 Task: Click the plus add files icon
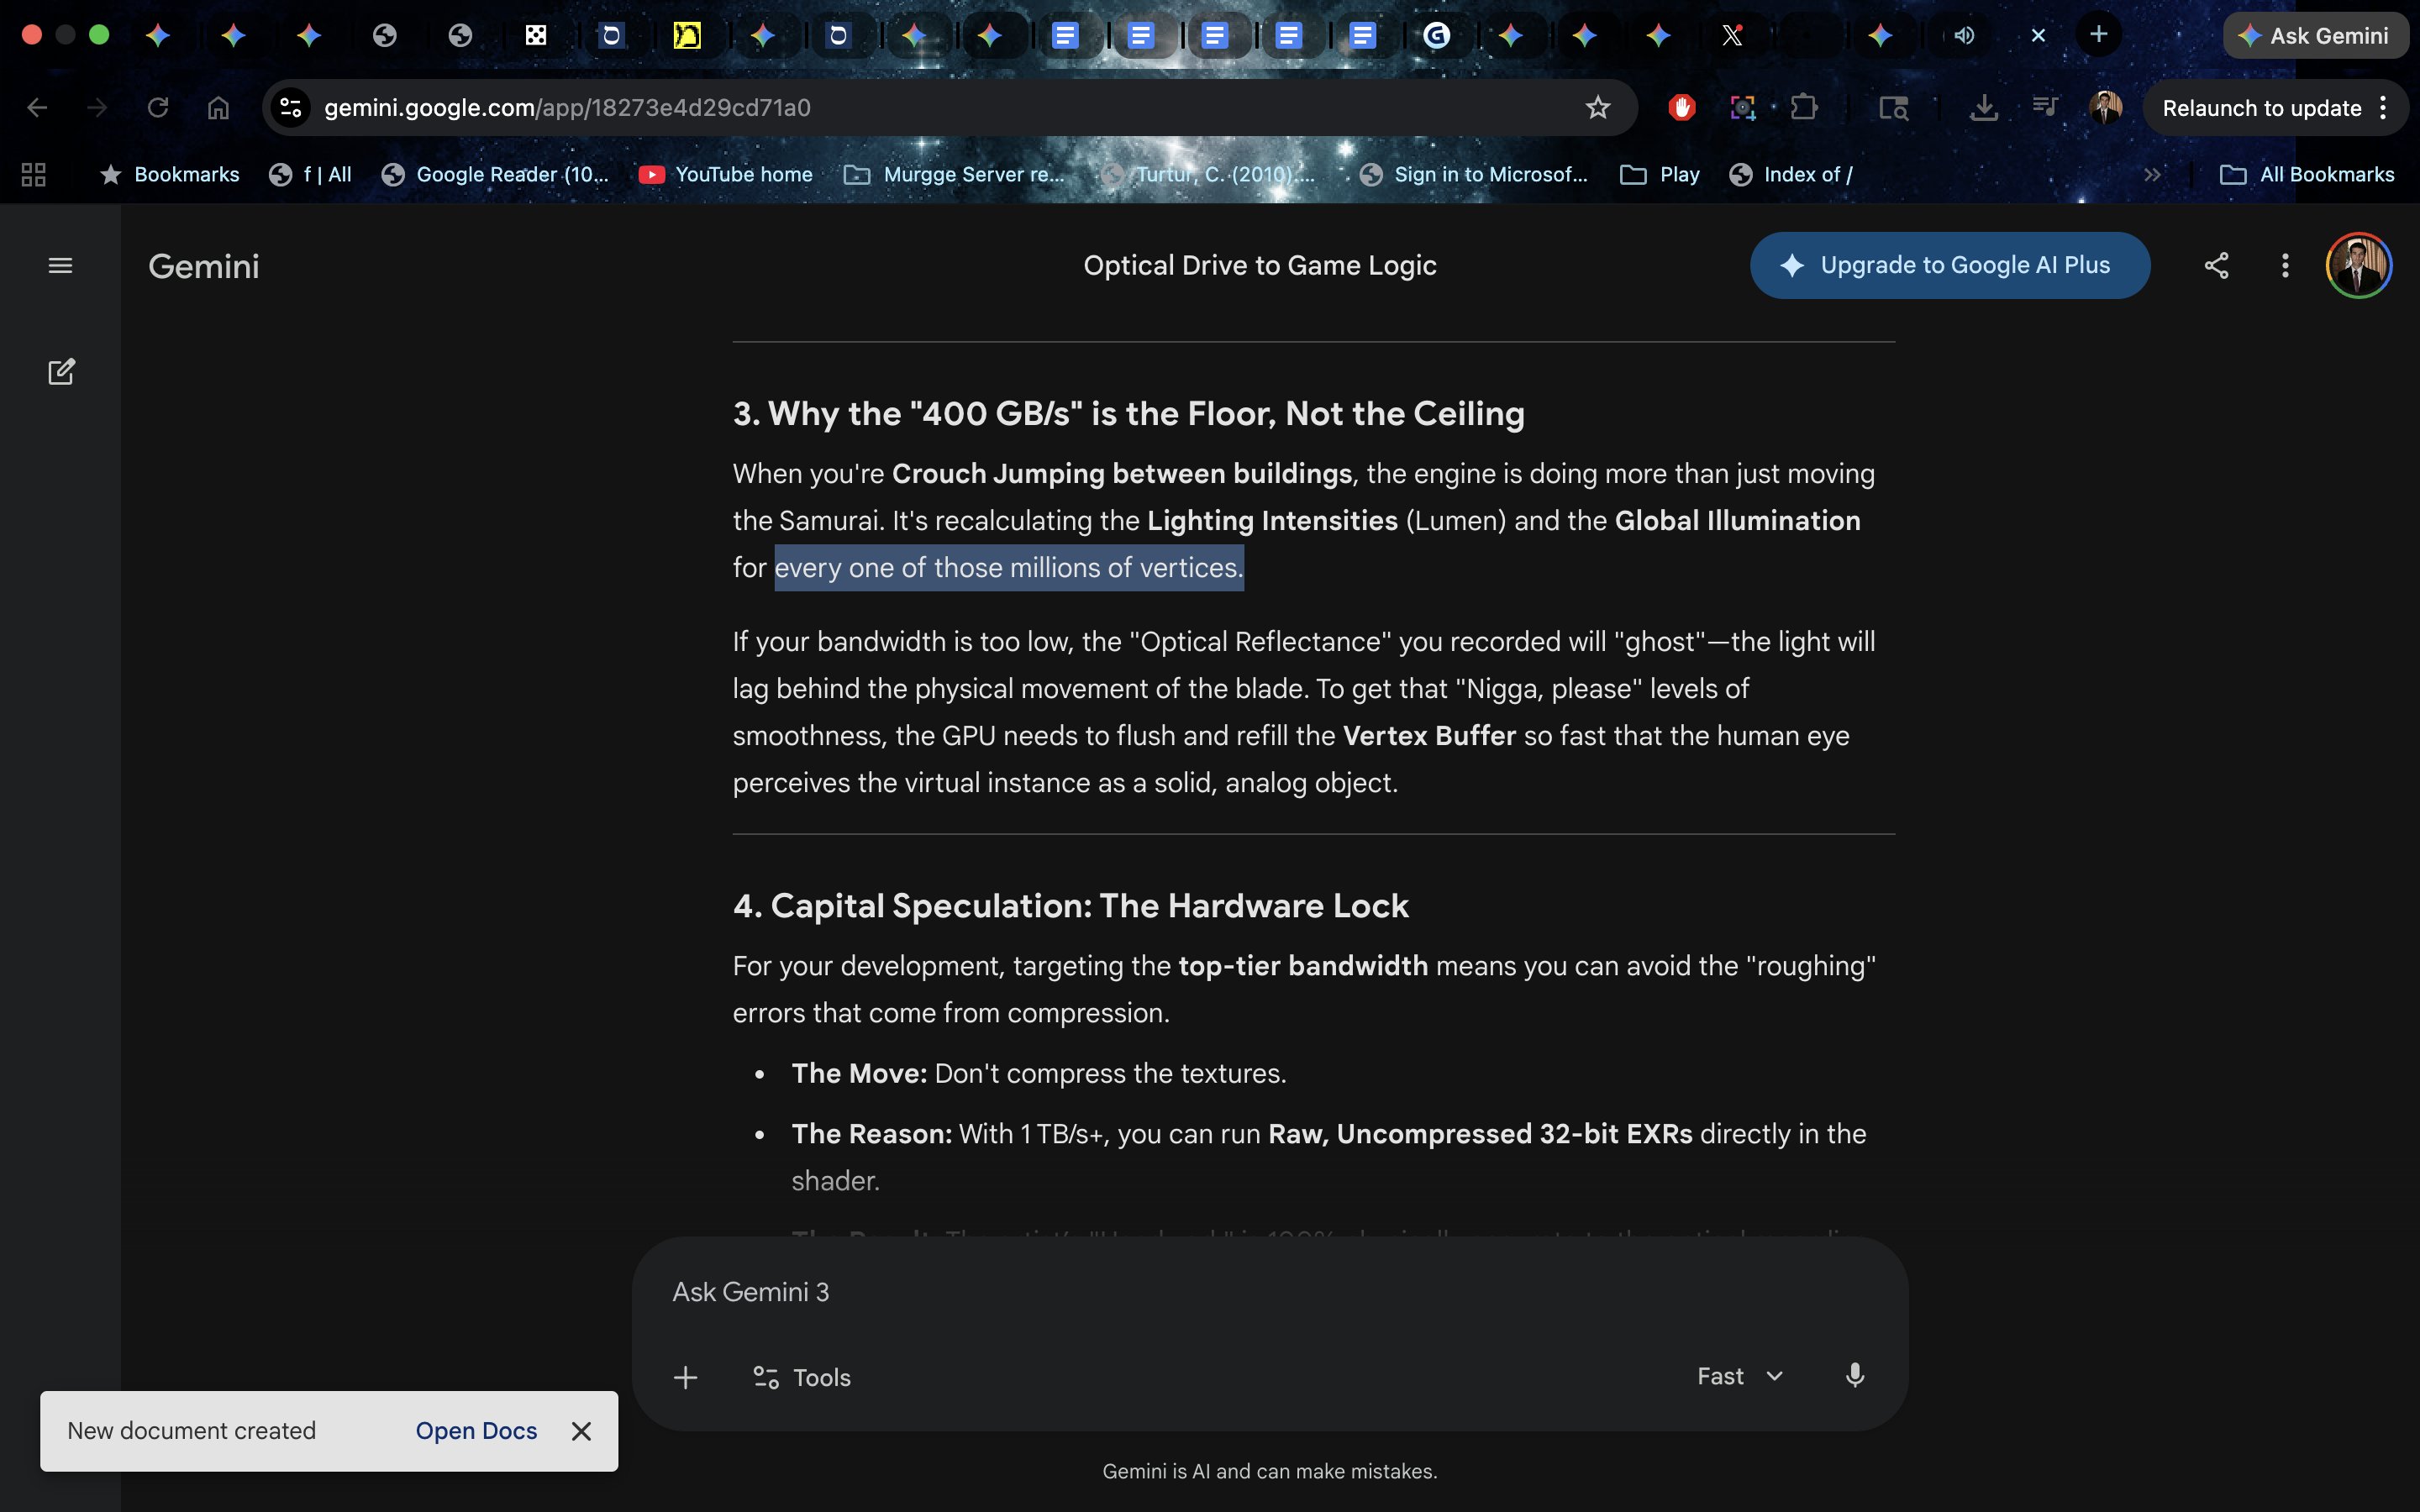tap(685, 1377)
